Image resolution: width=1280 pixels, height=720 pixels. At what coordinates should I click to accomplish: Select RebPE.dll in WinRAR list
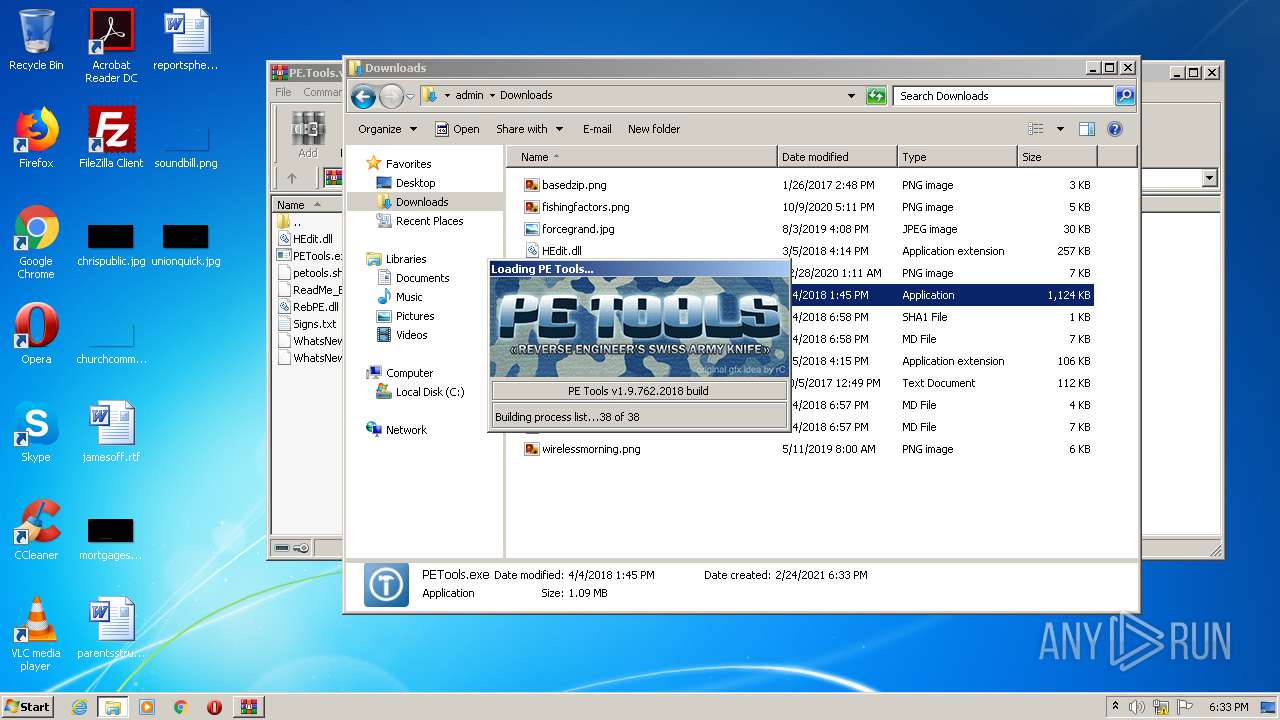(315, 307)
